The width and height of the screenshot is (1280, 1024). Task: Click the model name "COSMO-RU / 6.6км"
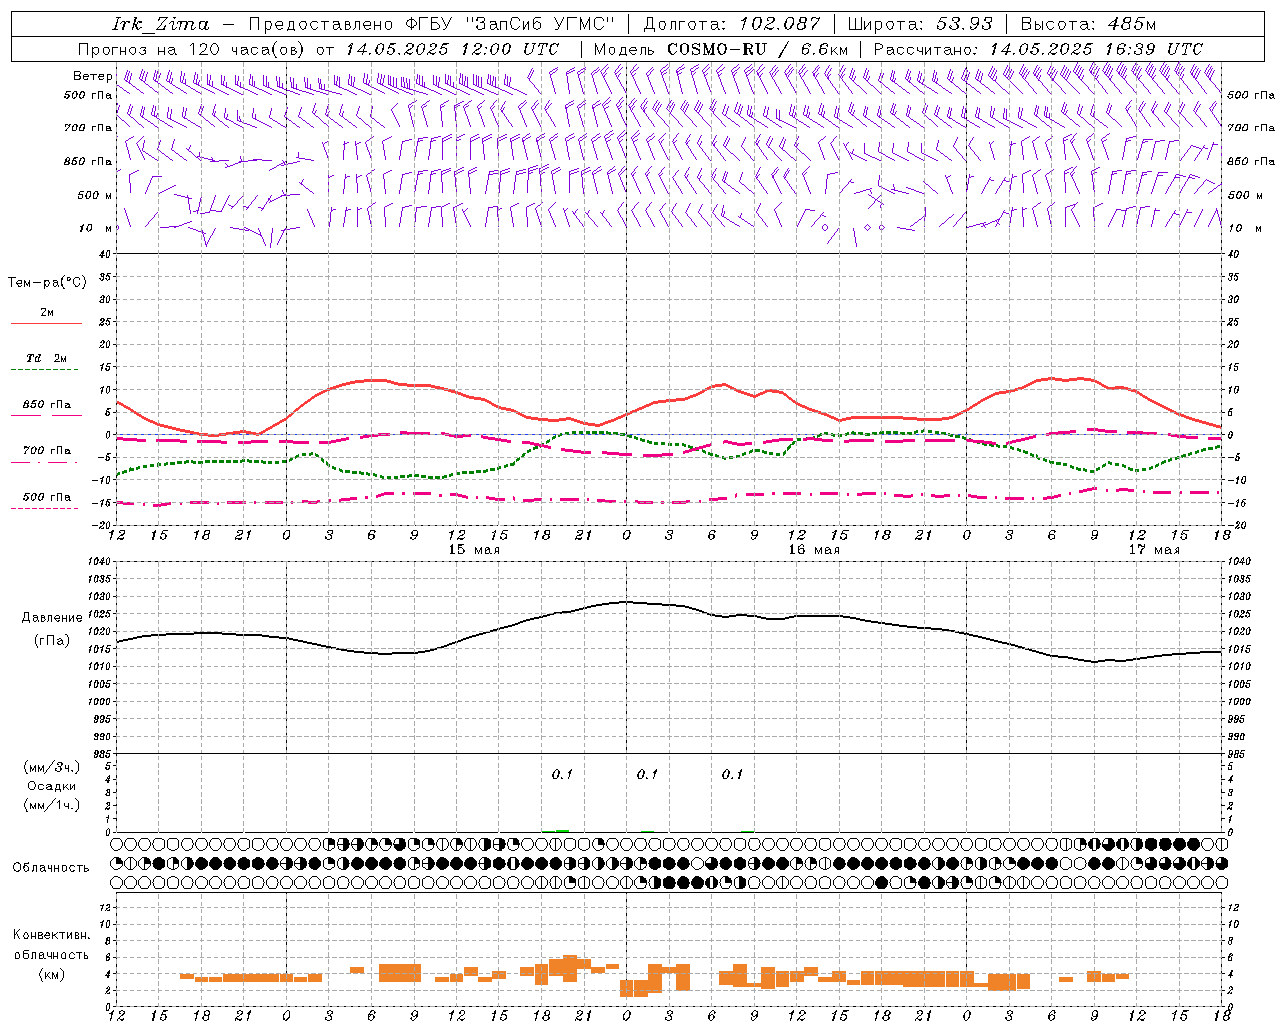(x=757, y=49)
